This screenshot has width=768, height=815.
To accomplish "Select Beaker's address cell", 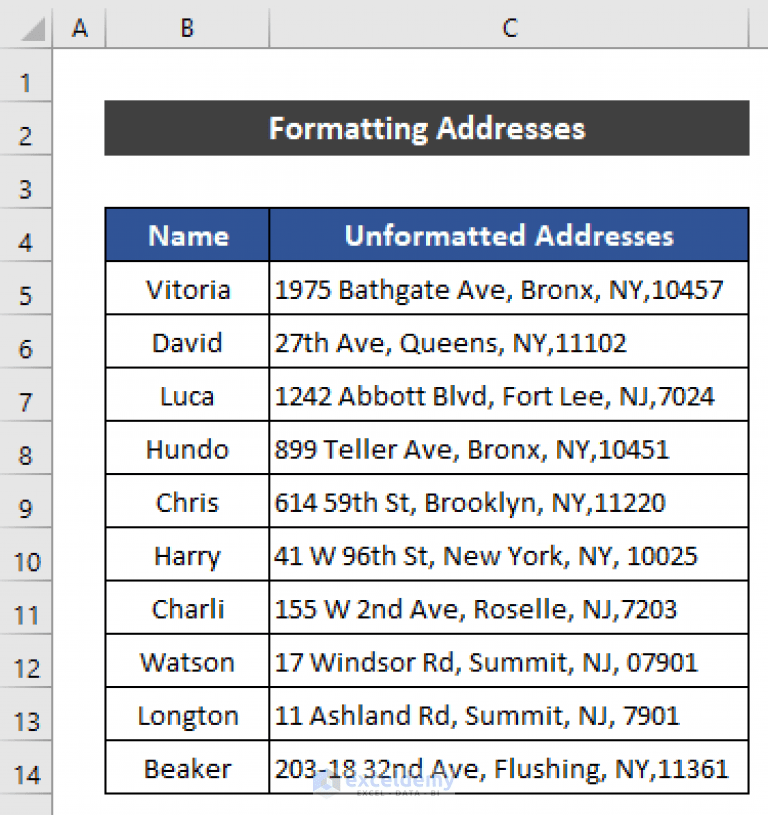I will pos(502,768).
